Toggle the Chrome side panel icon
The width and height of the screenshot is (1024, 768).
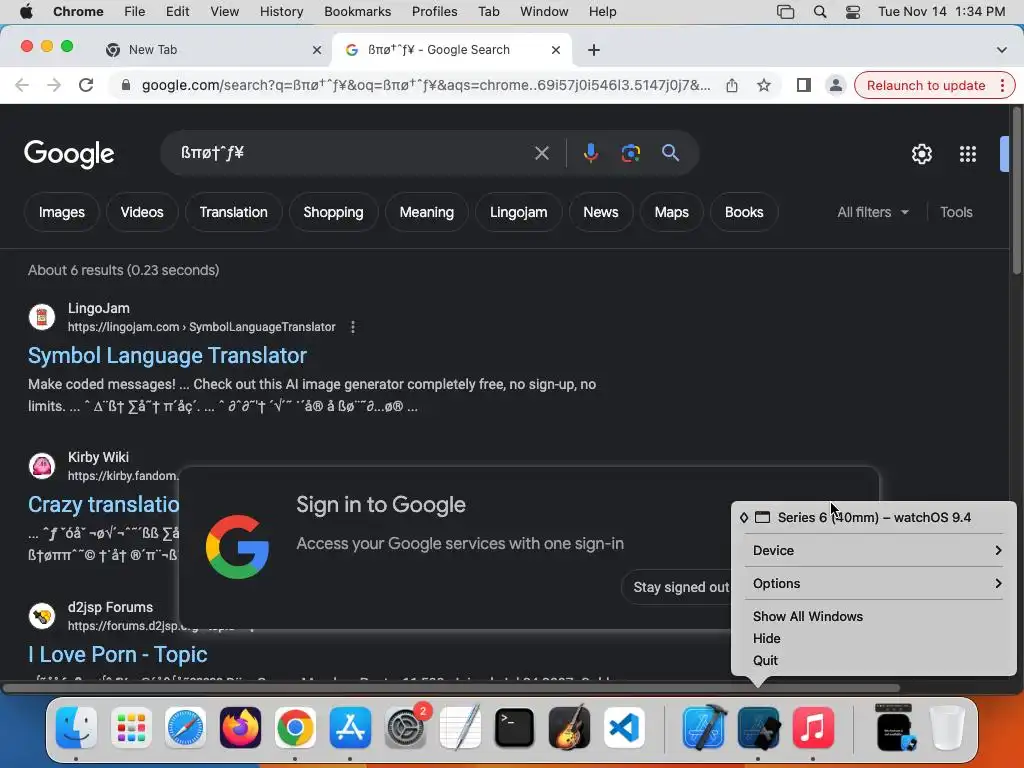click(804, 85)
